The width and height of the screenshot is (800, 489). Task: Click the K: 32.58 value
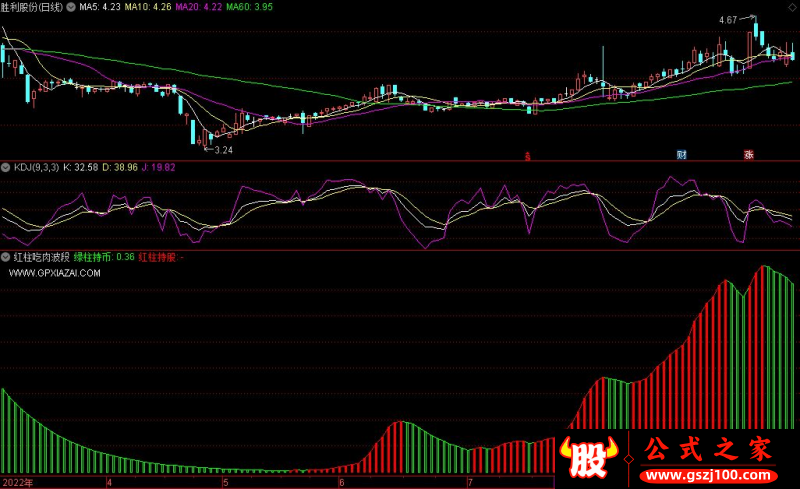pyautogui.click(x=81, y=167)
